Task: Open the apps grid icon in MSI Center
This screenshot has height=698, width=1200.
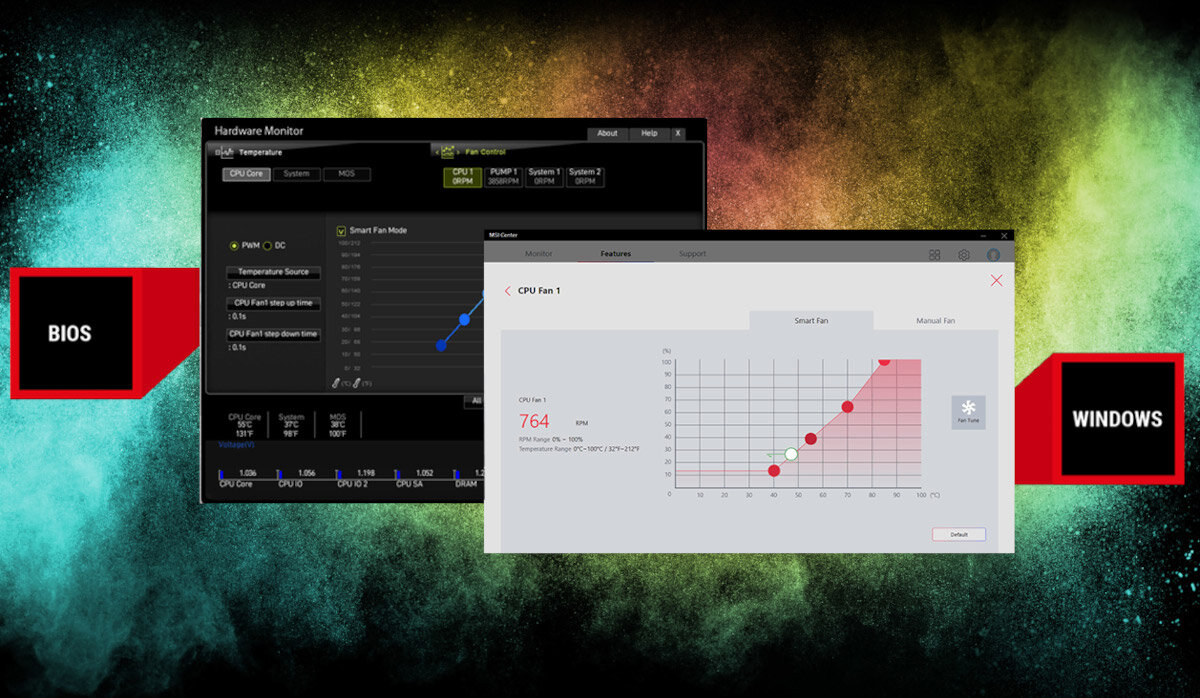Action: pyautogui.click(x=934, y=255)
